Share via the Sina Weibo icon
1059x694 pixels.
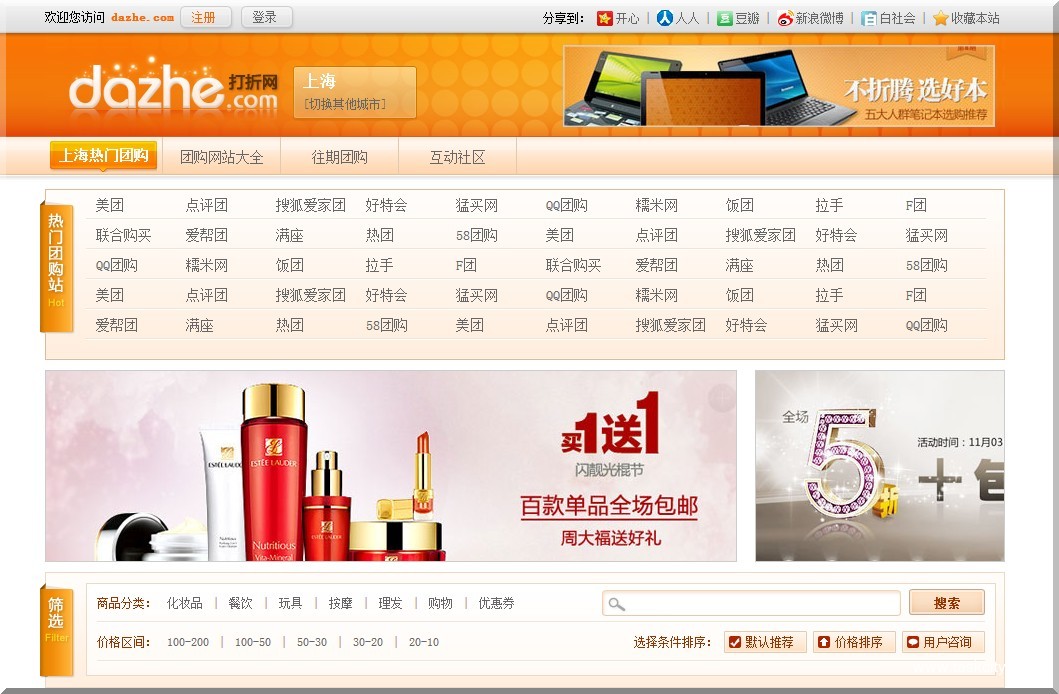785,18
